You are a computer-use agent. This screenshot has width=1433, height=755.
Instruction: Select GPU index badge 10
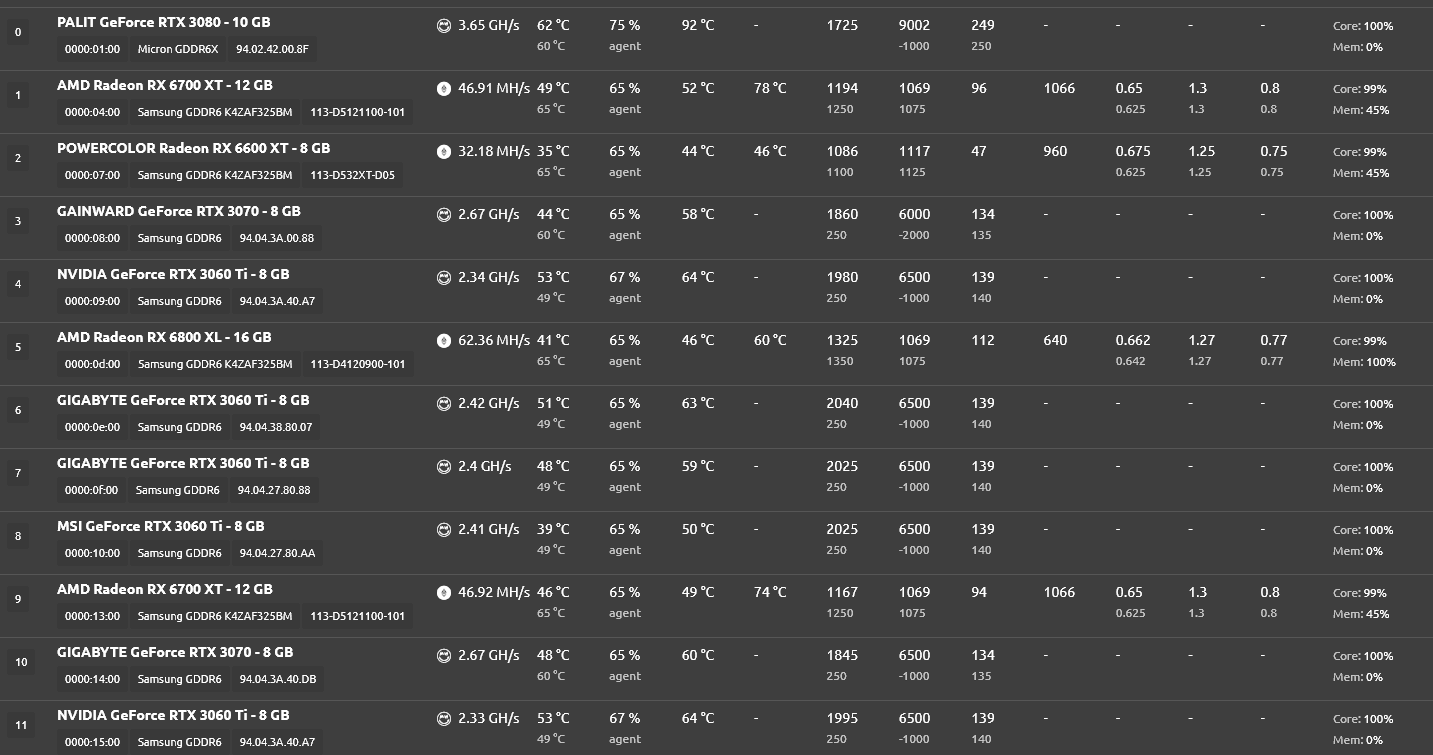pos(20,663)
